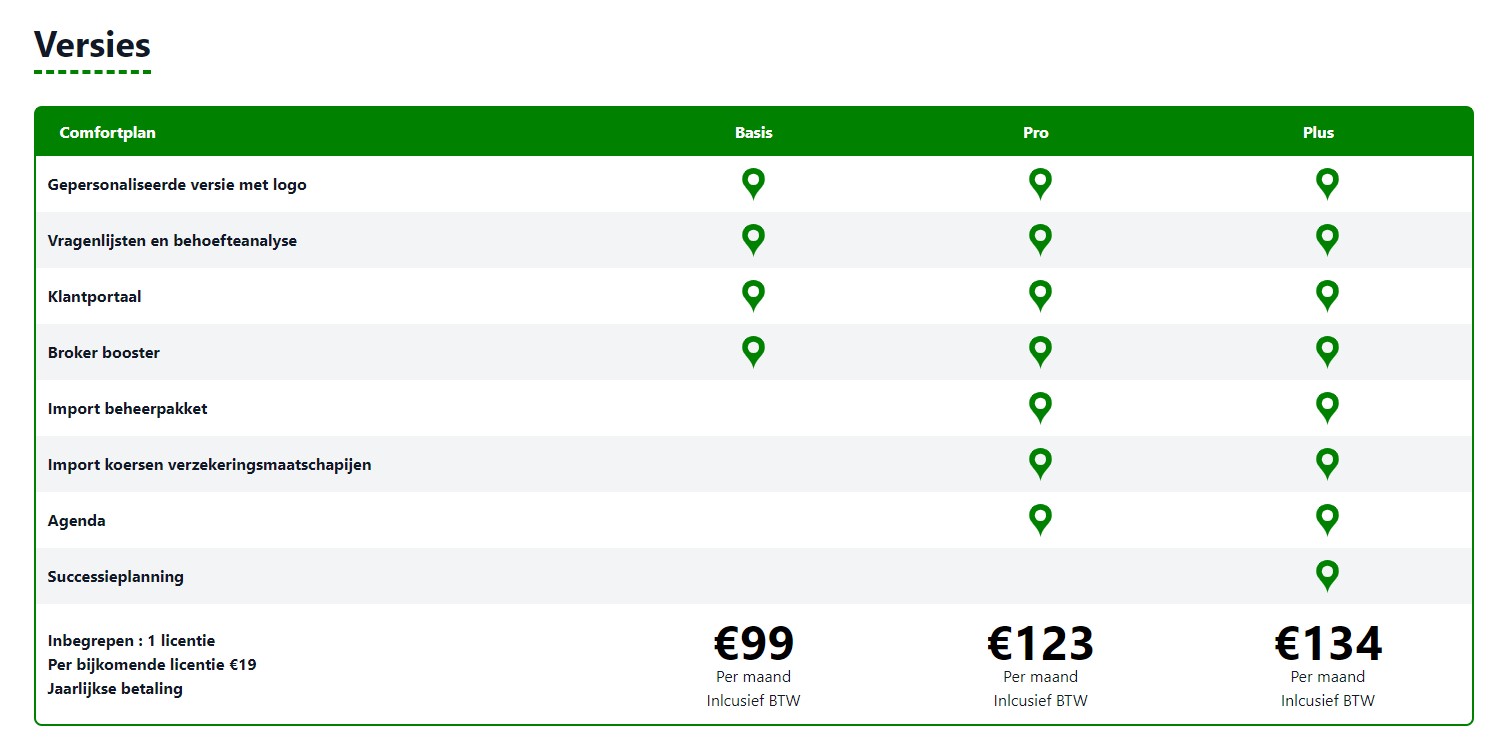Select the Plus column header
Screen dimensions: 1507x750
[1319, 133]
